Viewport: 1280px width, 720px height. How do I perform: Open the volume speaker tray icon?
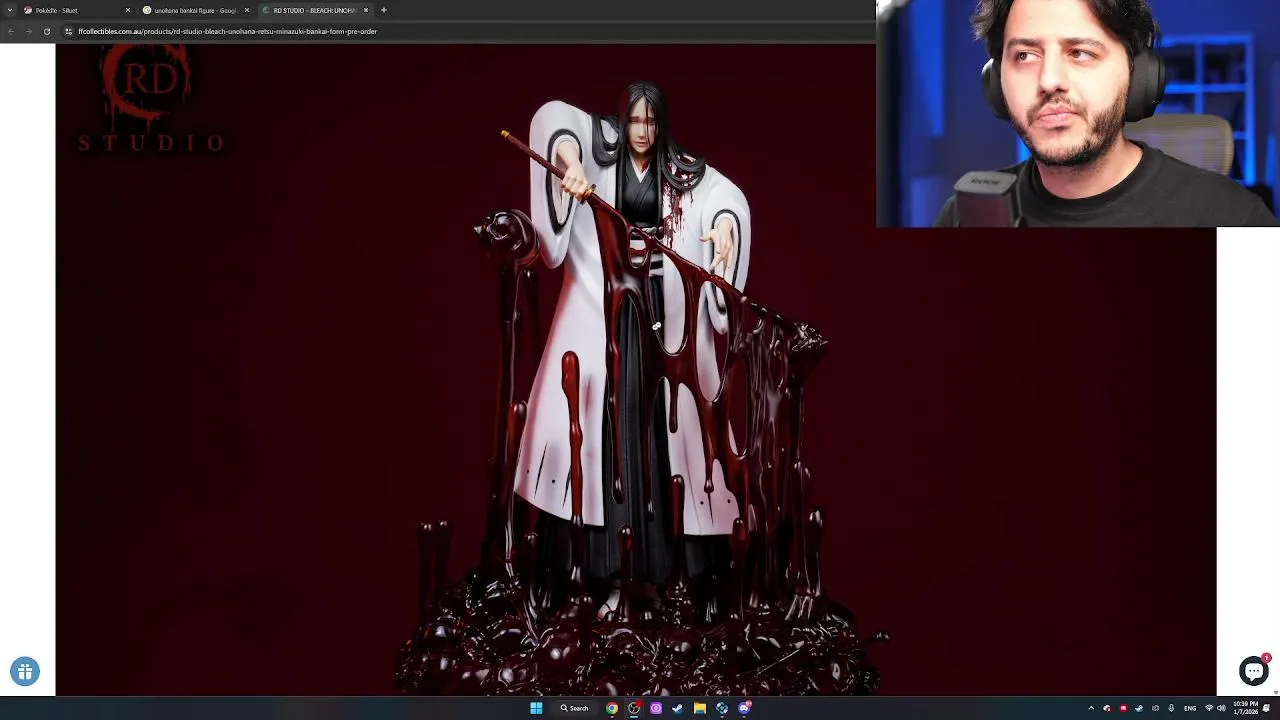click(x=1221, y=708)
